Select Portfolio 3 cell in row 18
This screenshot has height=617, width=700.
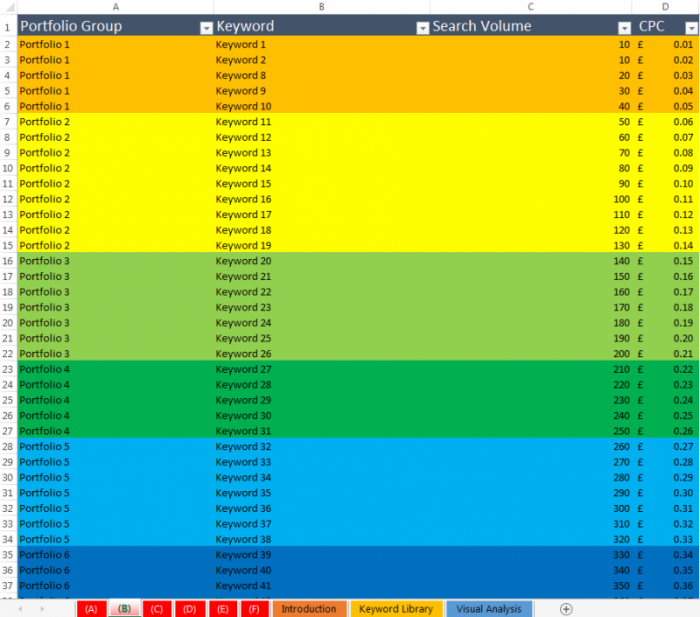pyautogui.click(x=116, y=292)
